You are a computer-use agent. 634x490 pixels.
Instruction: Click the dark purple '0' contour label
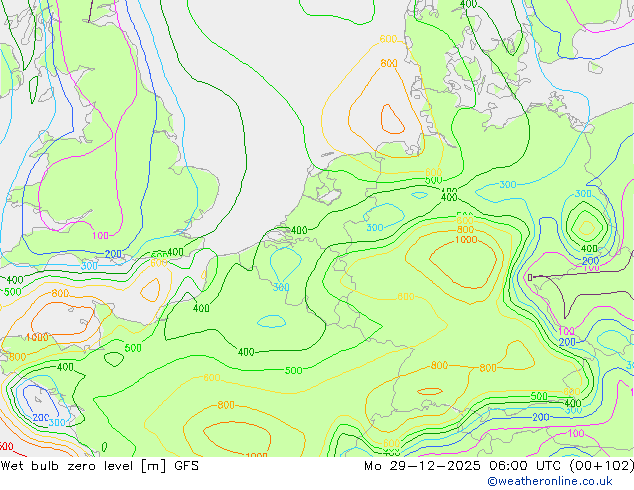530,277
